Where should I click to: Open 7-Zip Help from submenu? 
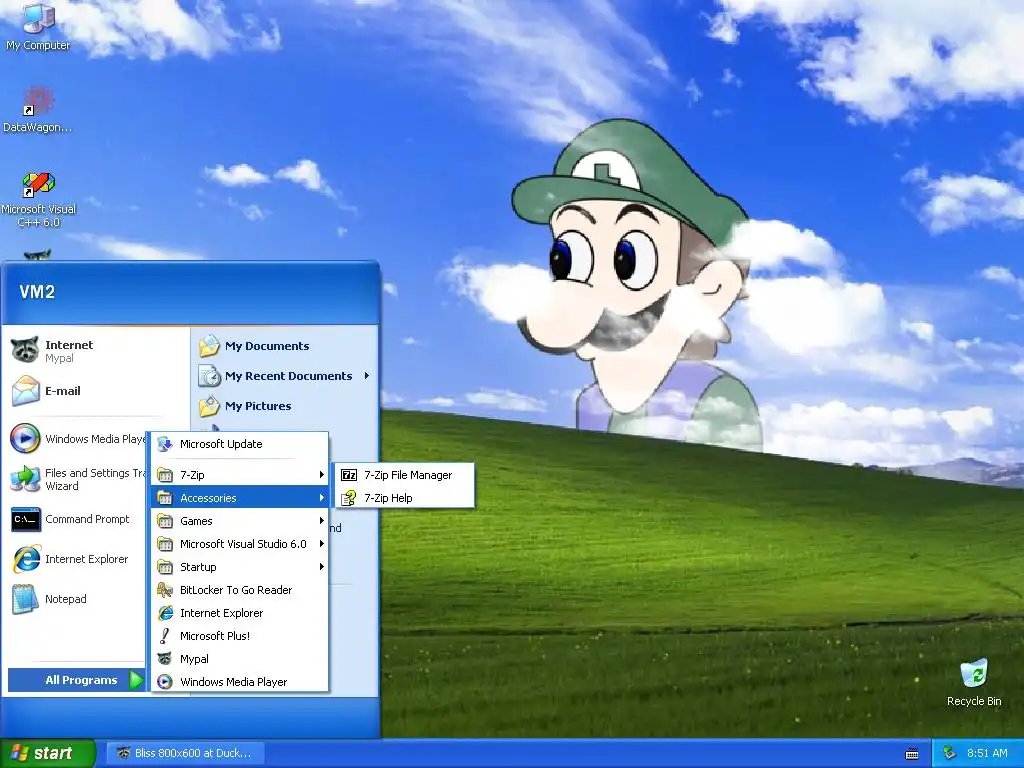(x=404, y=498)
